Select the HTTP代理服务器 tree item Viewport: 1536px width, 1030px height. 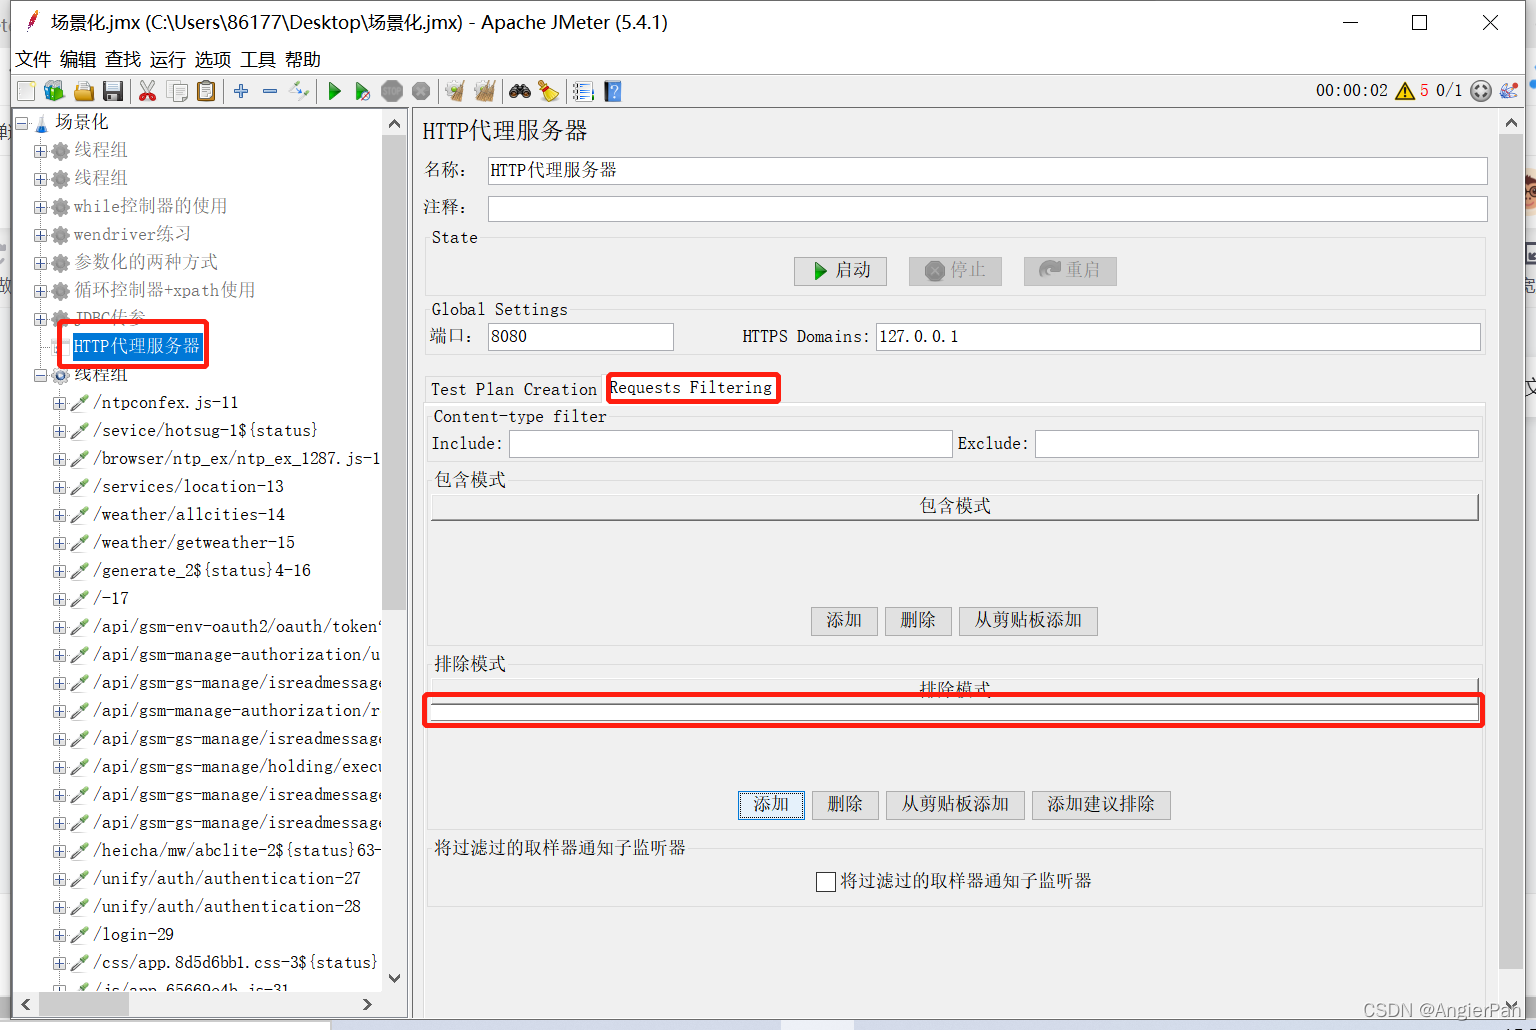[x=137, y=347]
